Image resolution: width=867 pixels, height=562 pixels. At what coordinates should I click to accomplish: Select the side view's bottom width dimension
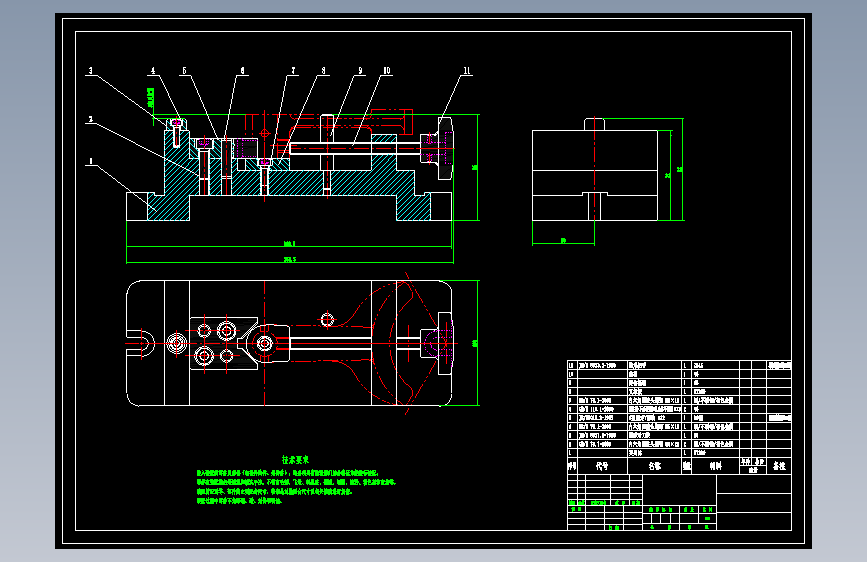click(x=563, y=241)
